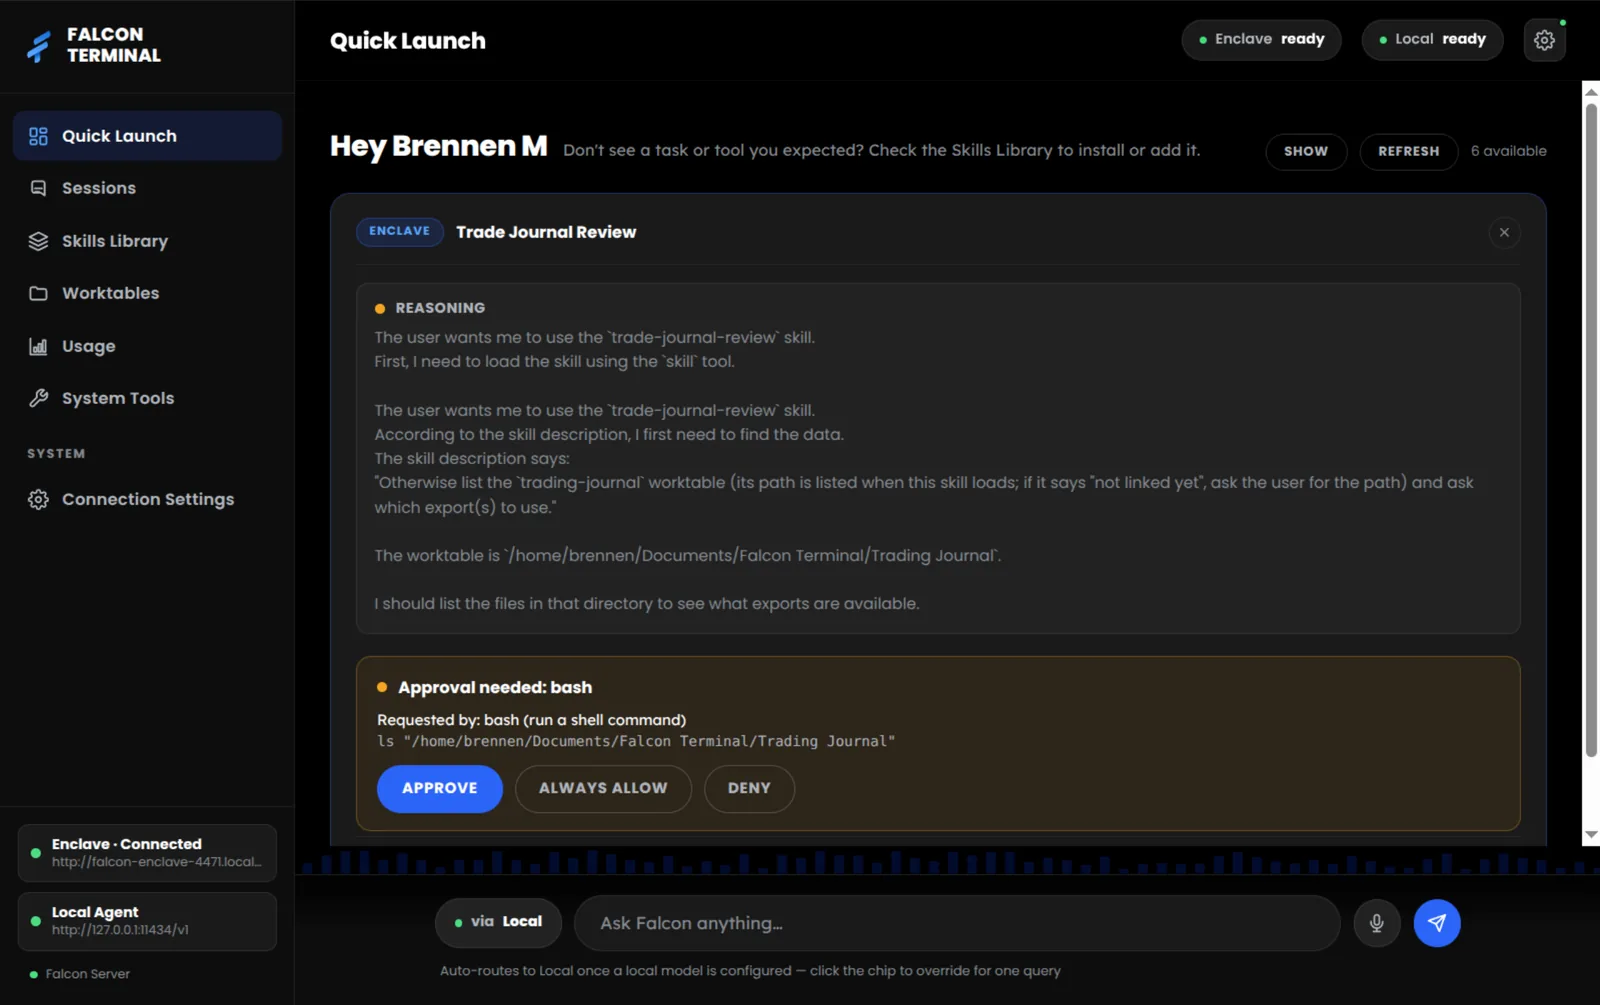Toggle the via Local routing chip
This screenshot has width=1600, height=1005.
498,922
